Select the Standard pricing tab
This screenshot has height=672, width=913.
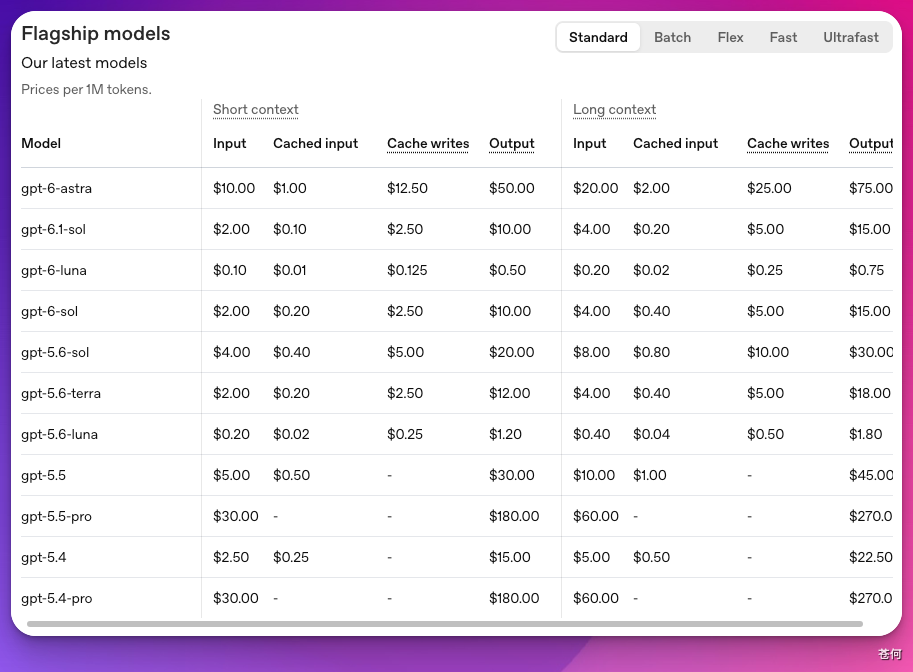point(598,37)
